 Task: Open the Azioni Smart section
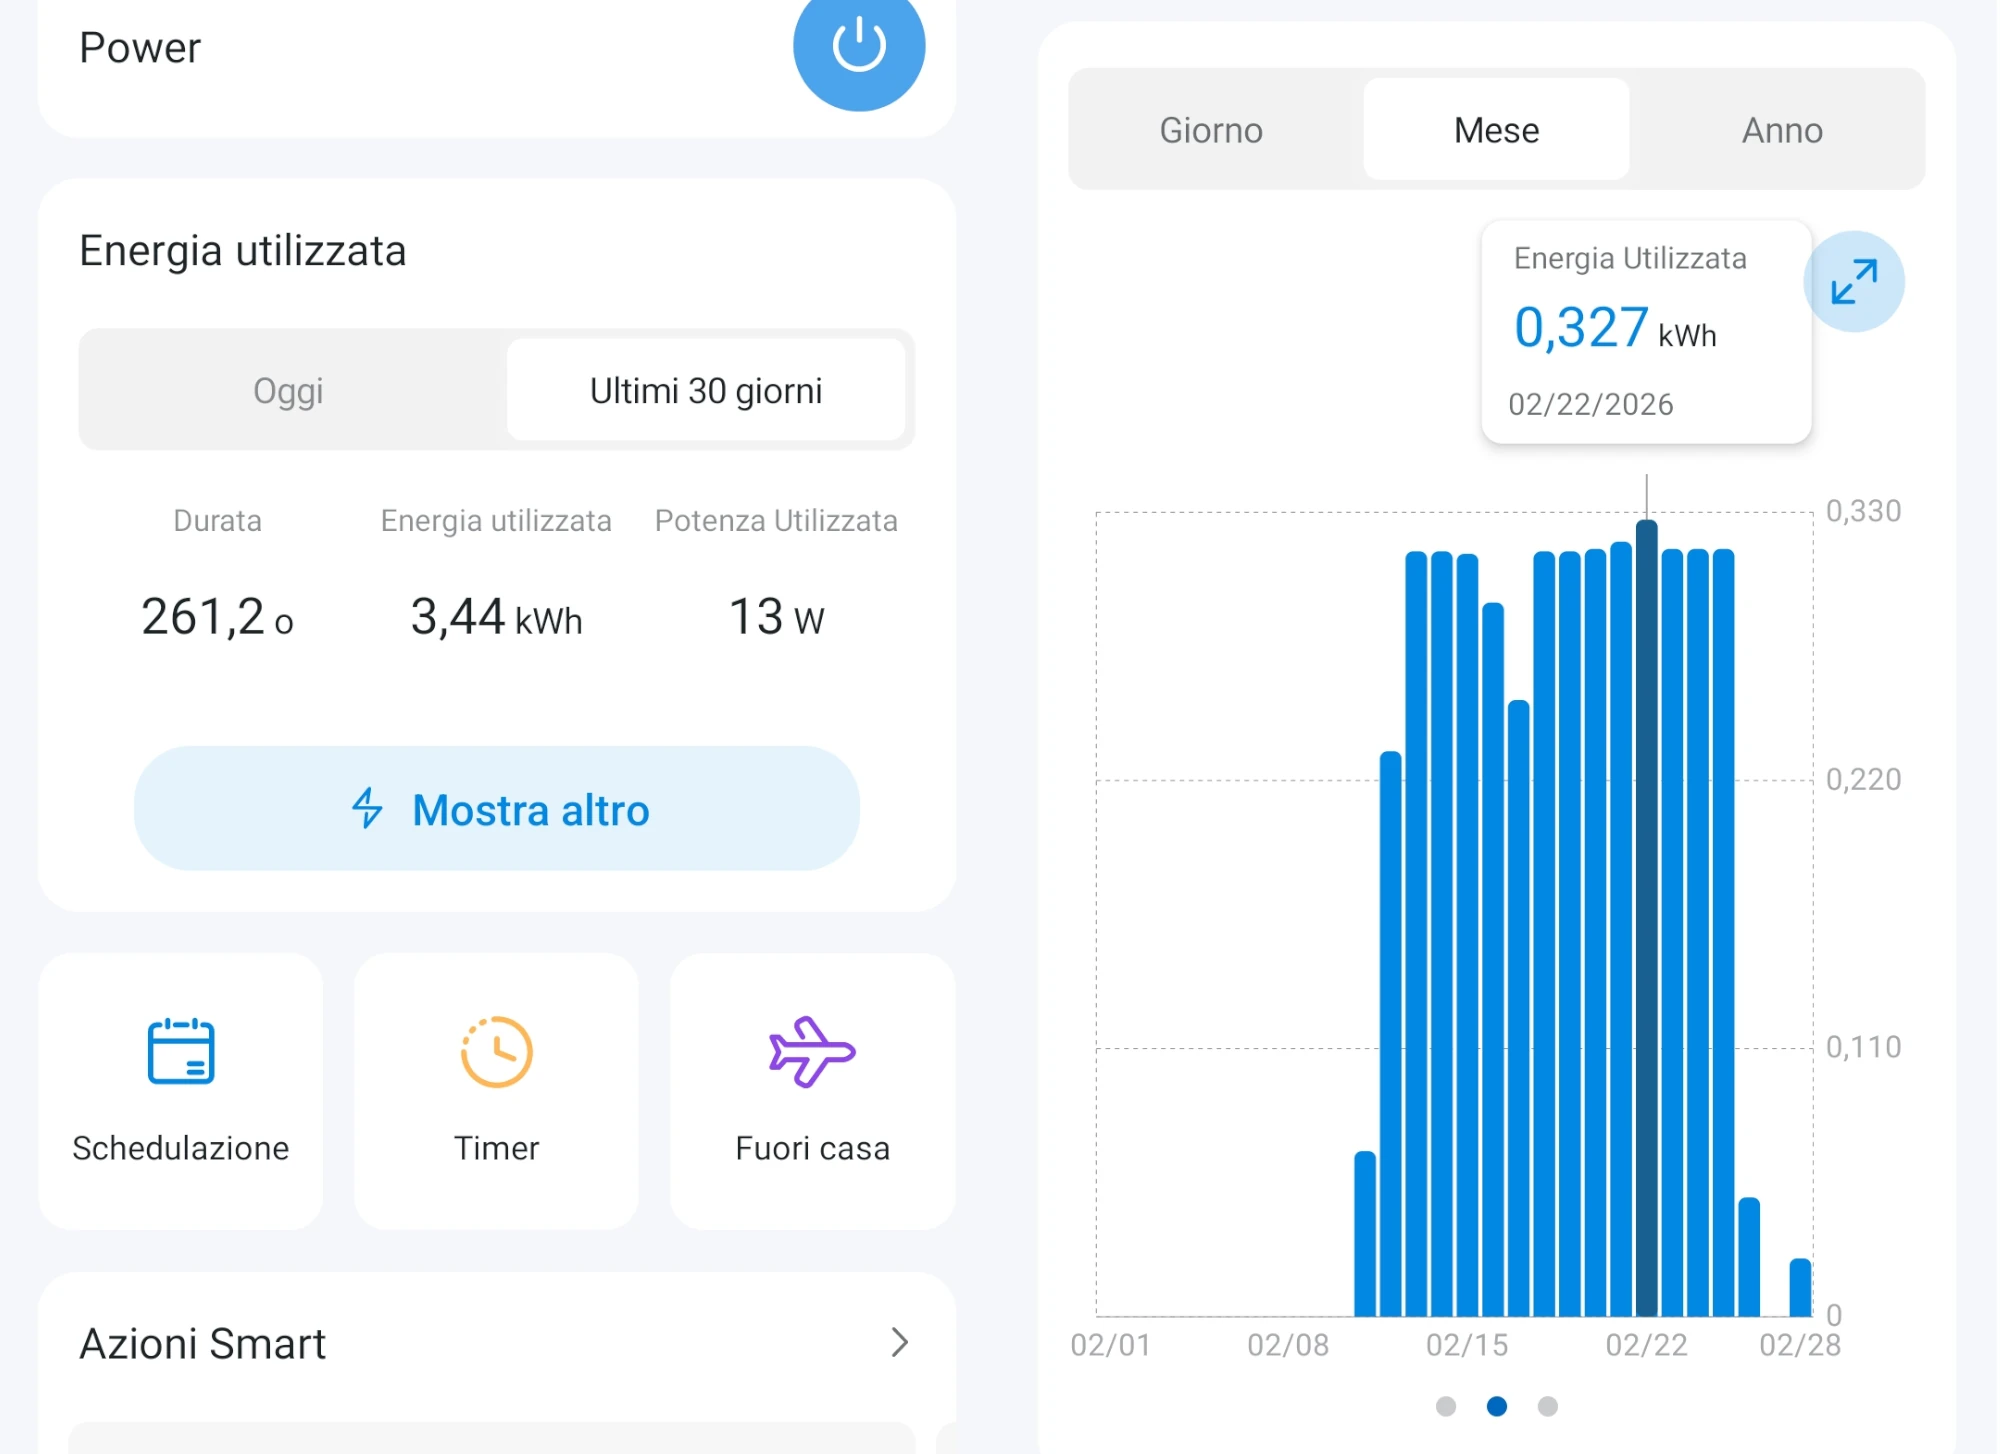click(x=203, y=1344)
